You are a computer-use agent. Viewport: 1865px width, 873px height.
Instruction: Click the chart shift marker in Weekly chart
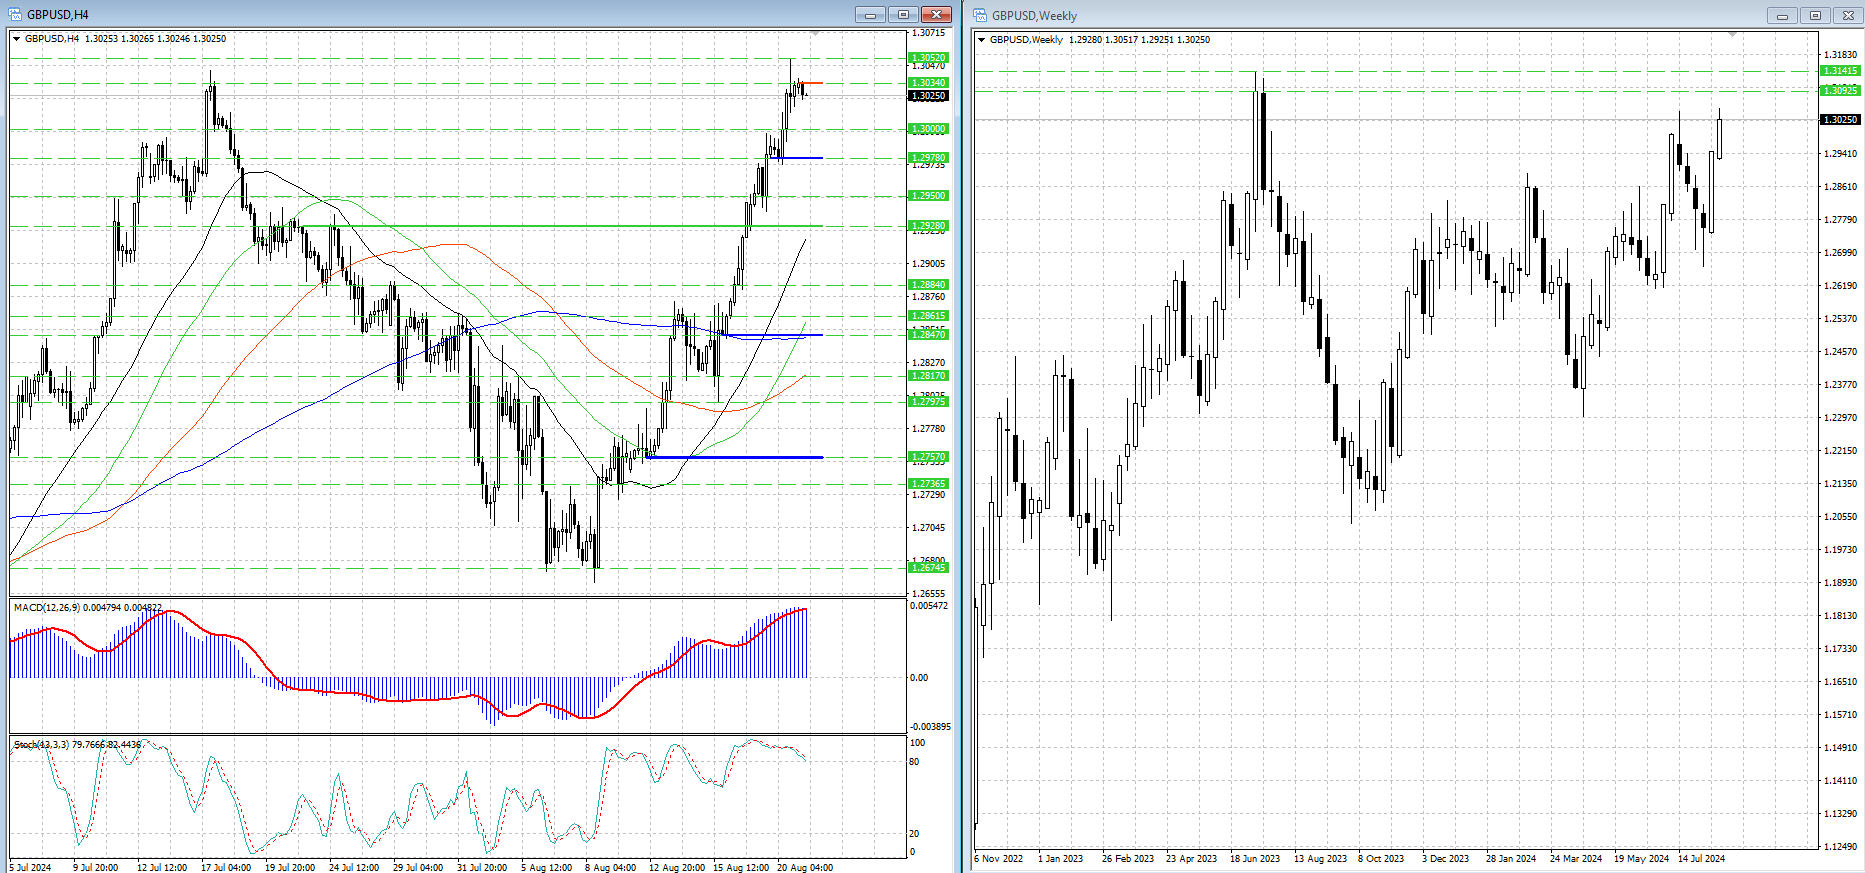(x=1732, y=35)
